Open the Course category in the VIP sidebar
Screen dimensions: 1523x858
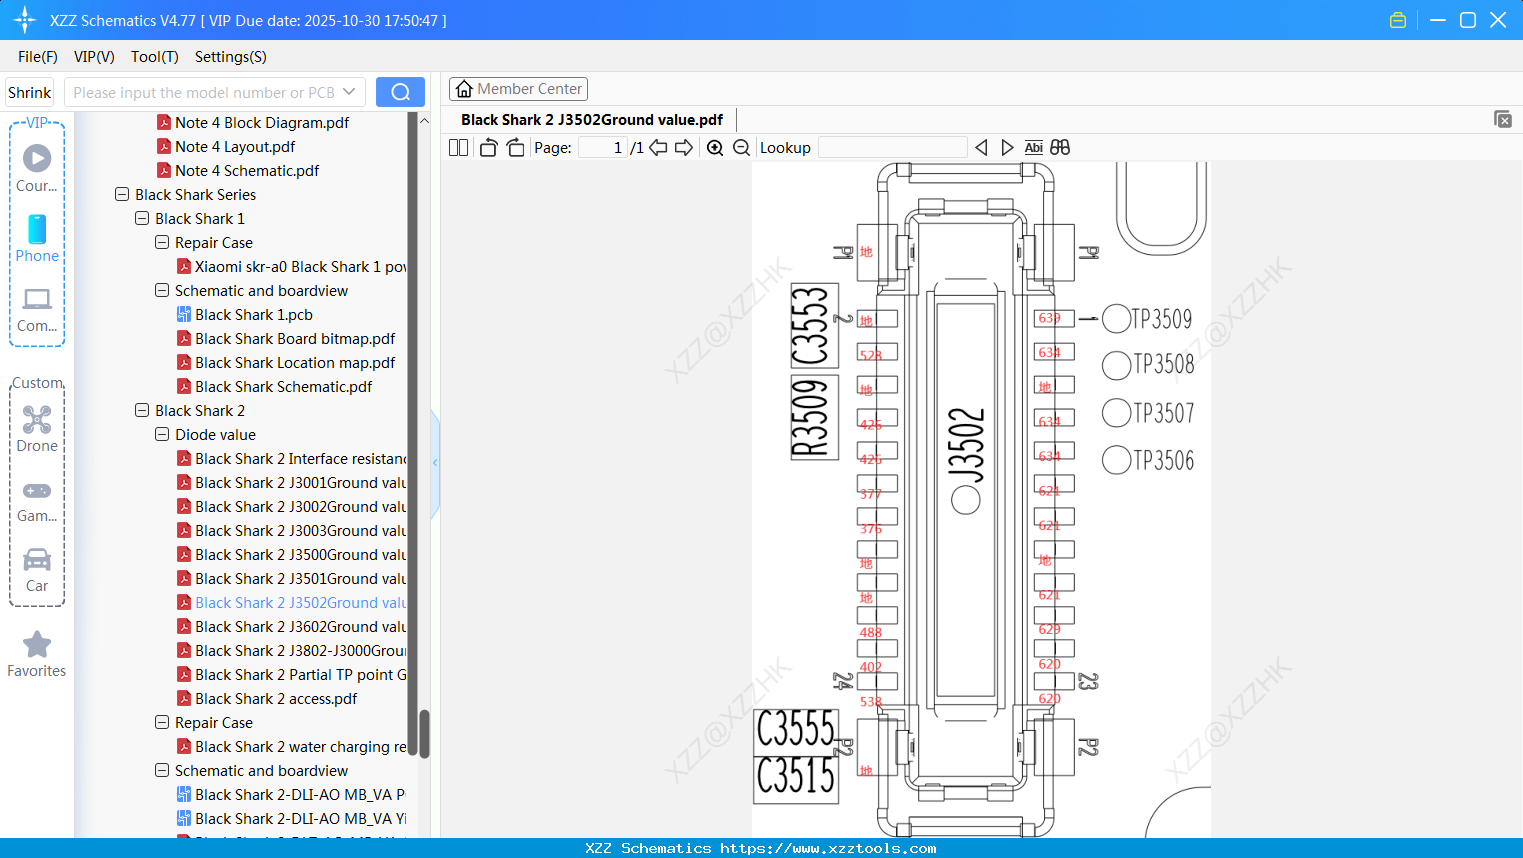[37, 168]
